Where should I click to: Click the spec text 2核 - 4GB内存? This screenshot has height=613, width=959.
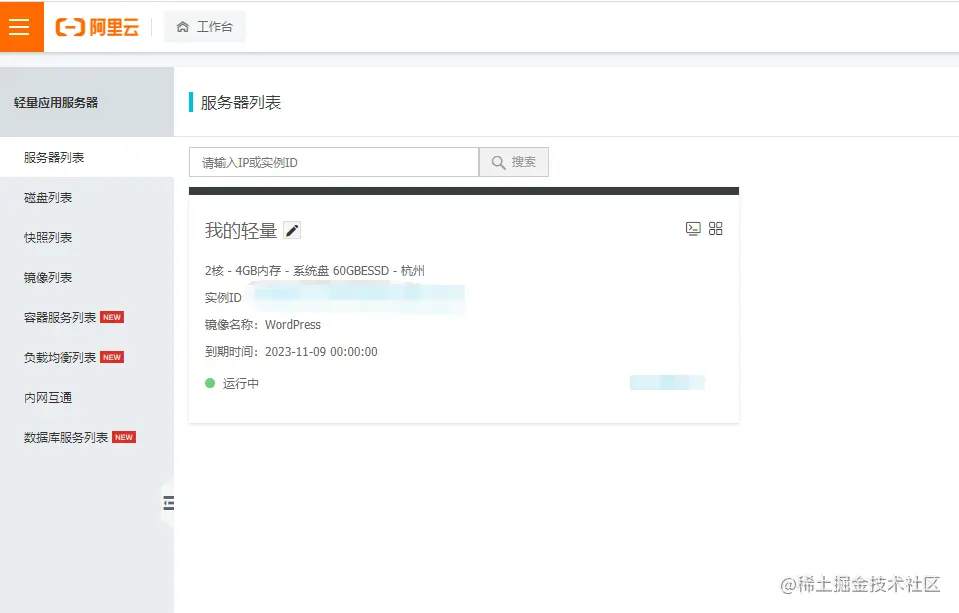pos(243,270)
